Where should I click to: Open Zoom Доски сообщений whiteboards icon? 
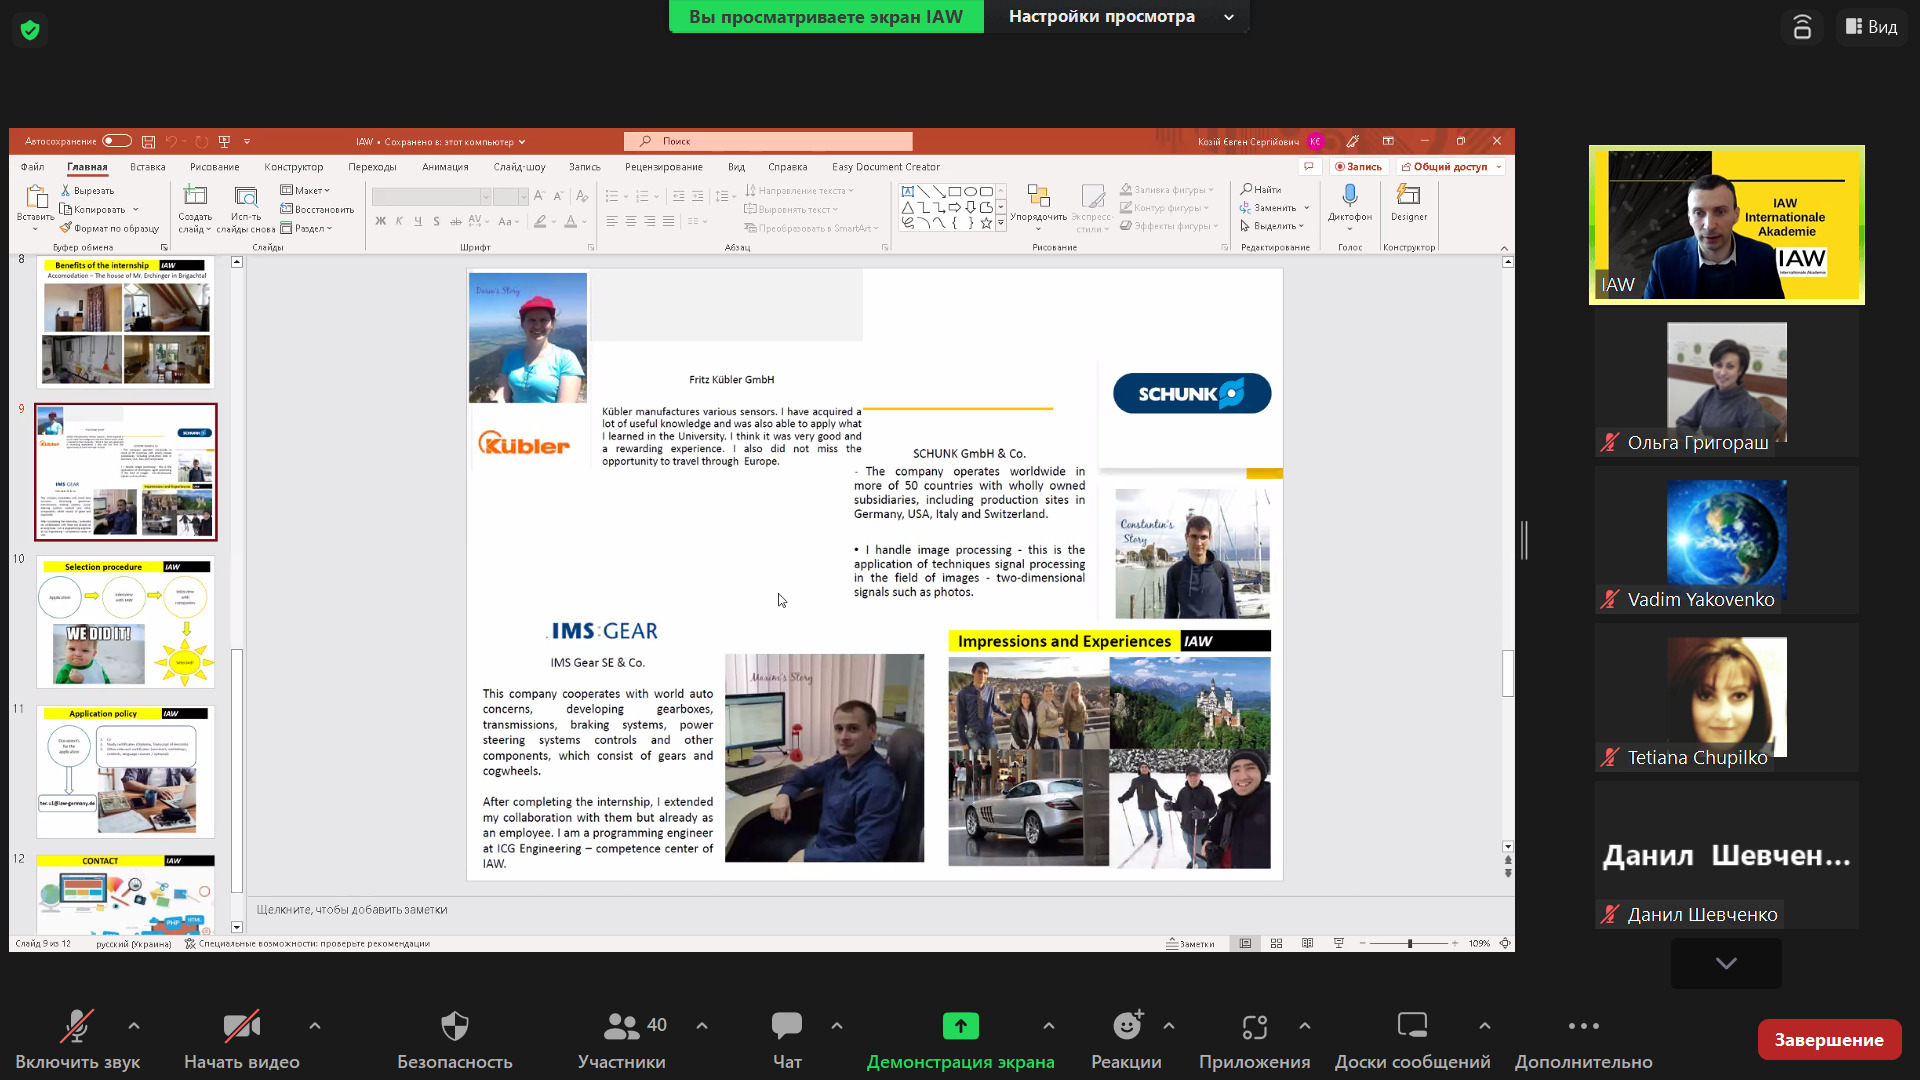click(1412, 1025)
